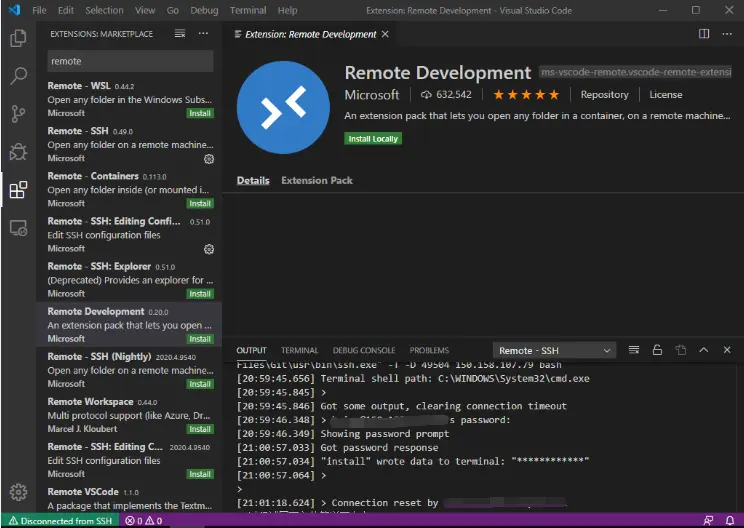
Task: Click the Install Locally button
Action: tap(373, 139)
